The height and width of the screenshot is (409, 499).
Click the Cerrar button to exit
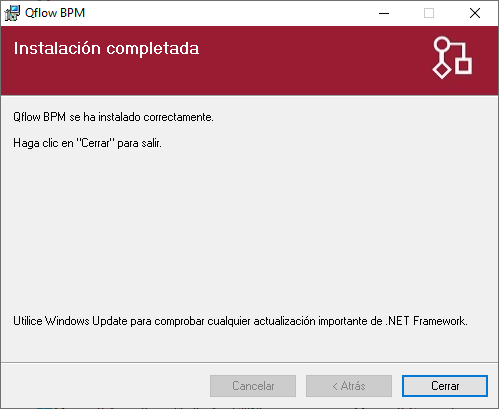[445, 386]
